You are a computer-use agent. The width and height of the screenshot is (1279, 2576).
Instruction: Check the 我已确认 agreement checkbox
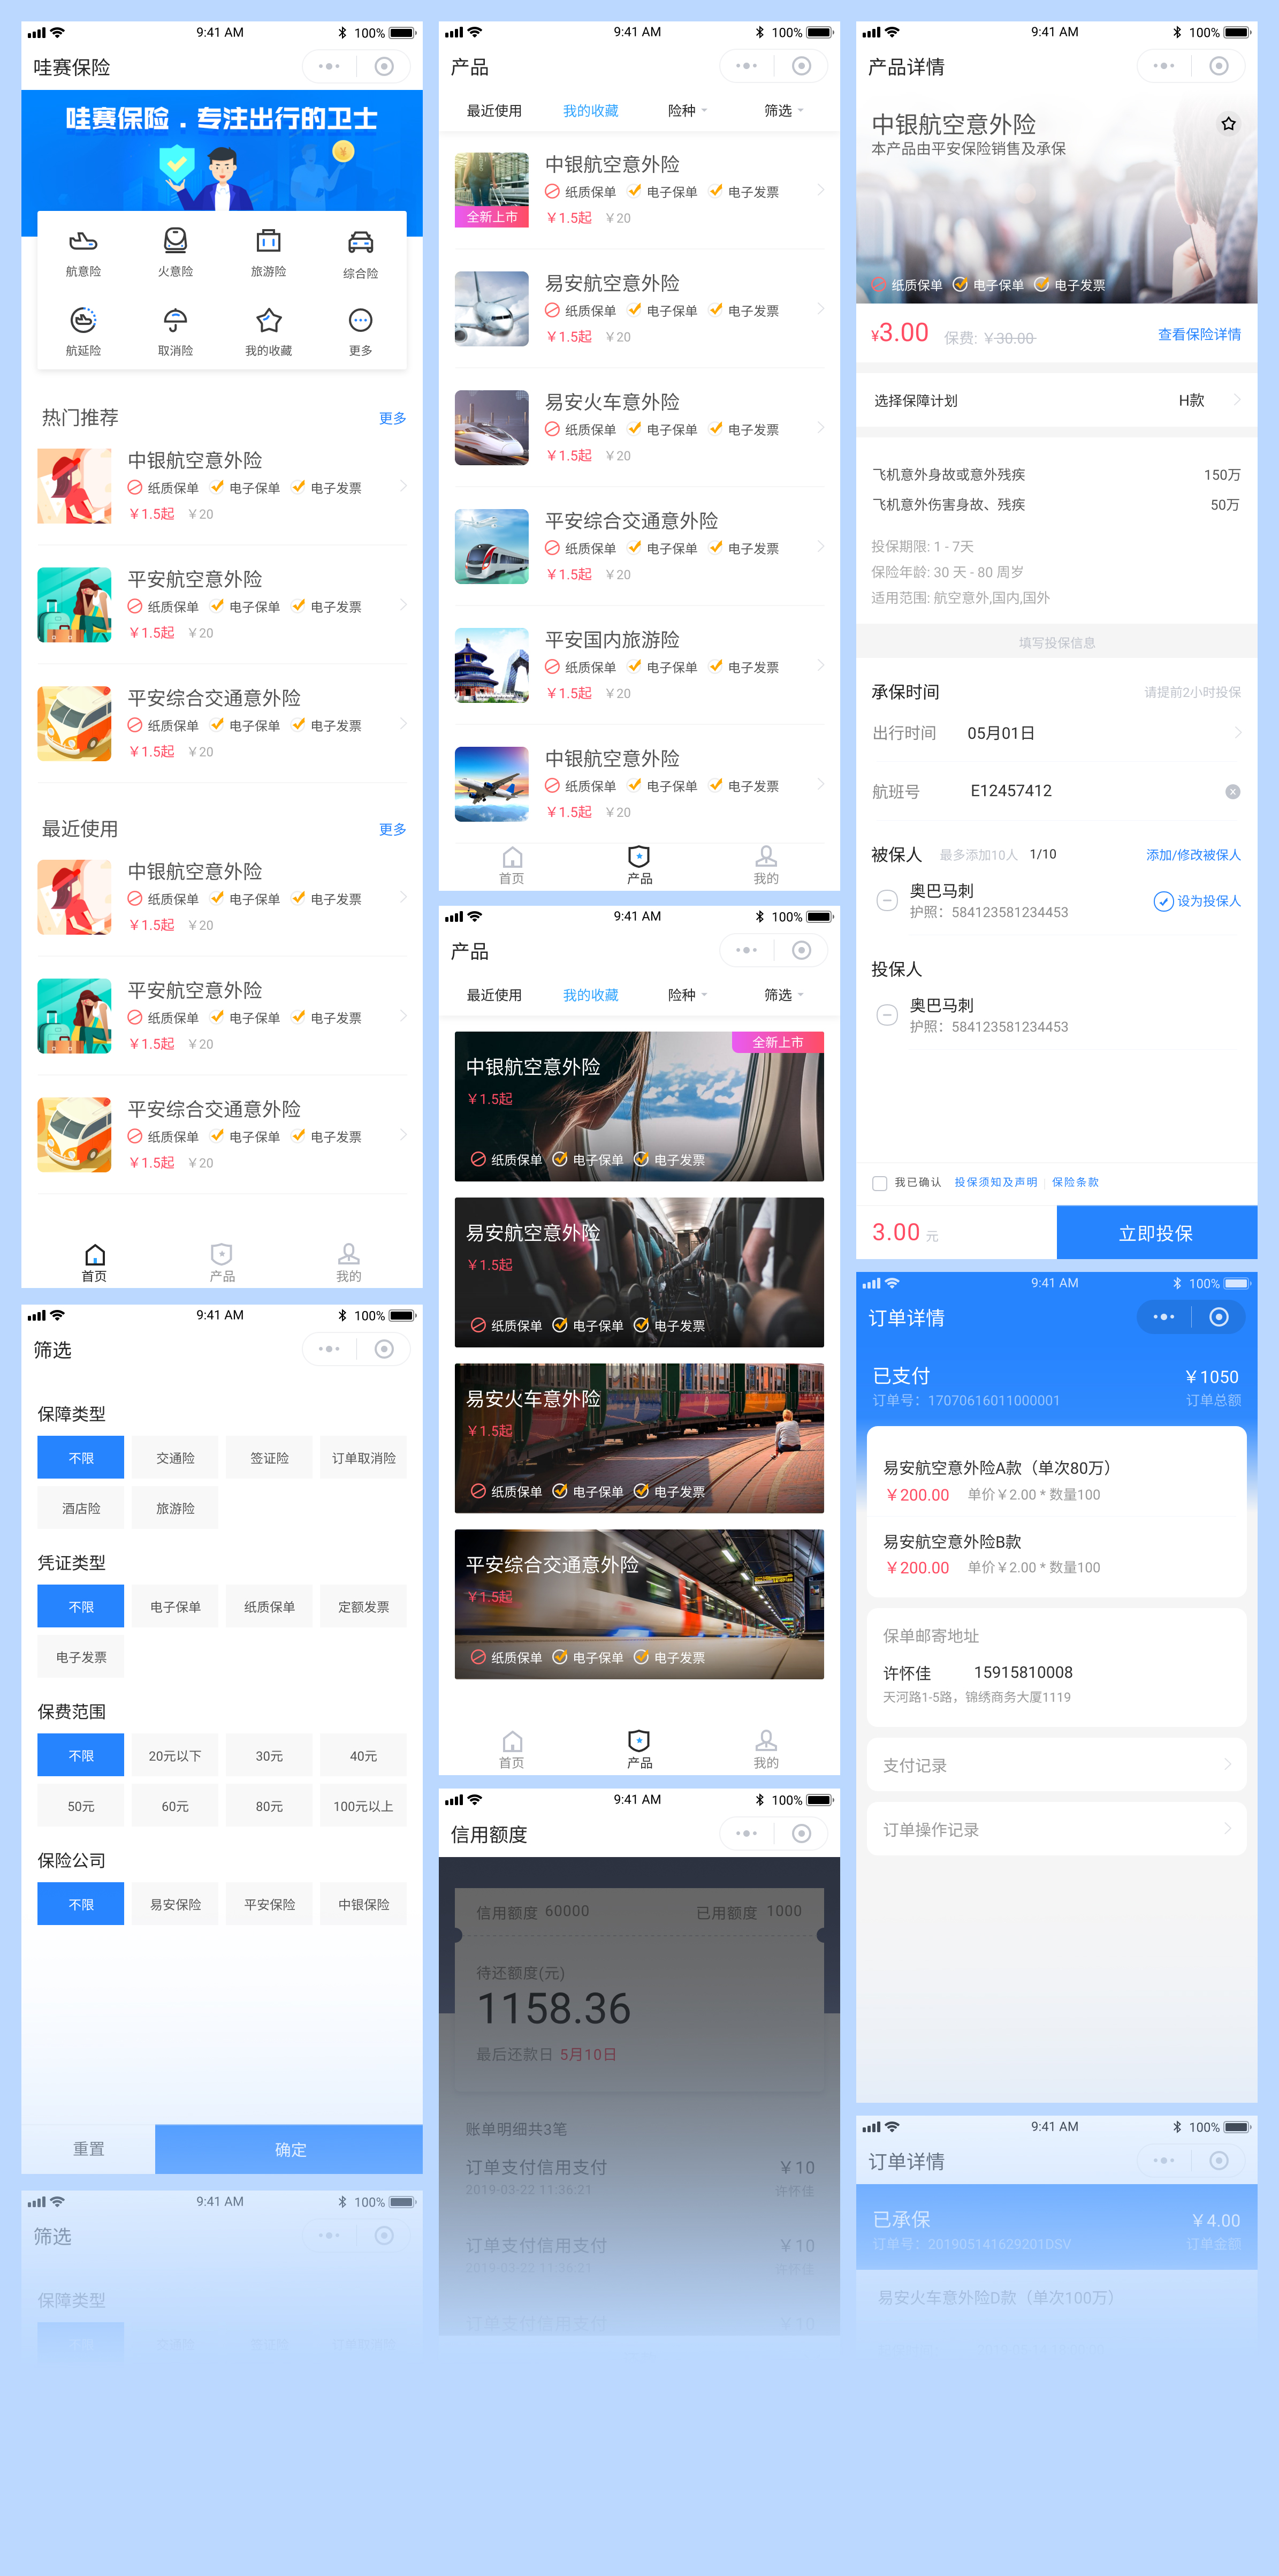point(880,1183)
